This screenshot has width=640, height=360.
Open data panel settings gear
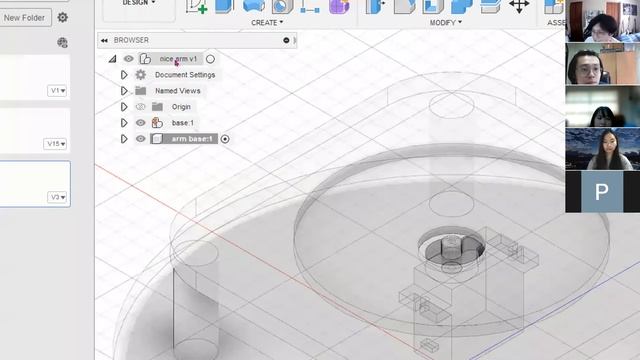[x=62, y=18]
